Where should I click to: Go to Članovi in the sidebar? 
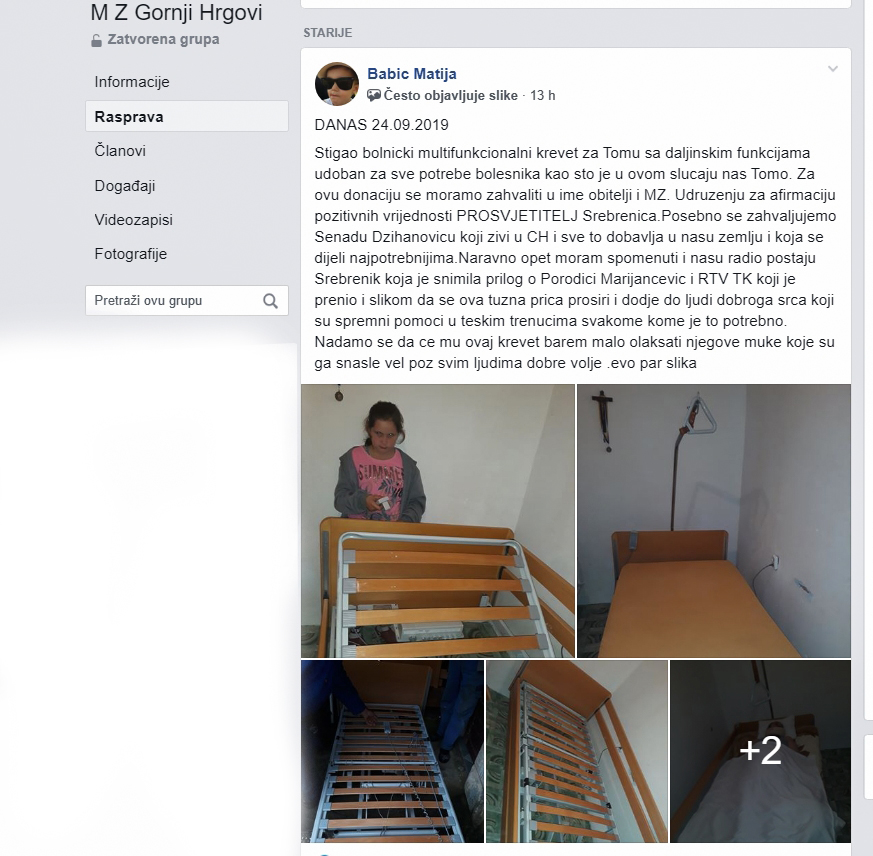coord(120,151)
